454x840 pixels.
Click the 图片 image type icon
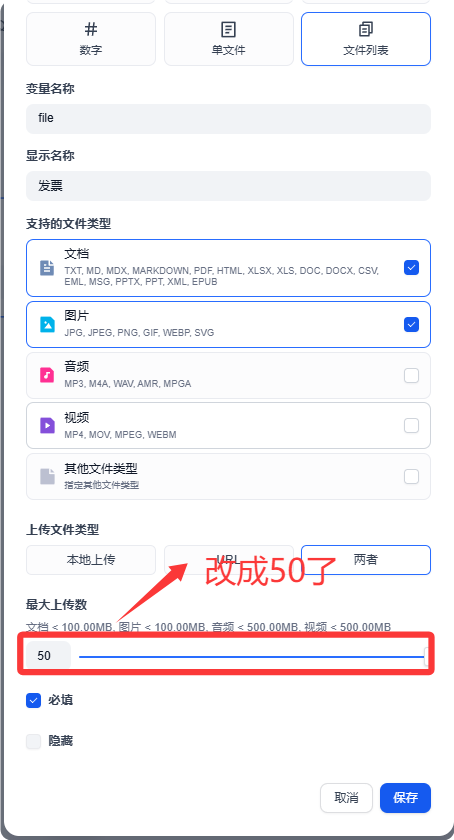[47, 324]
